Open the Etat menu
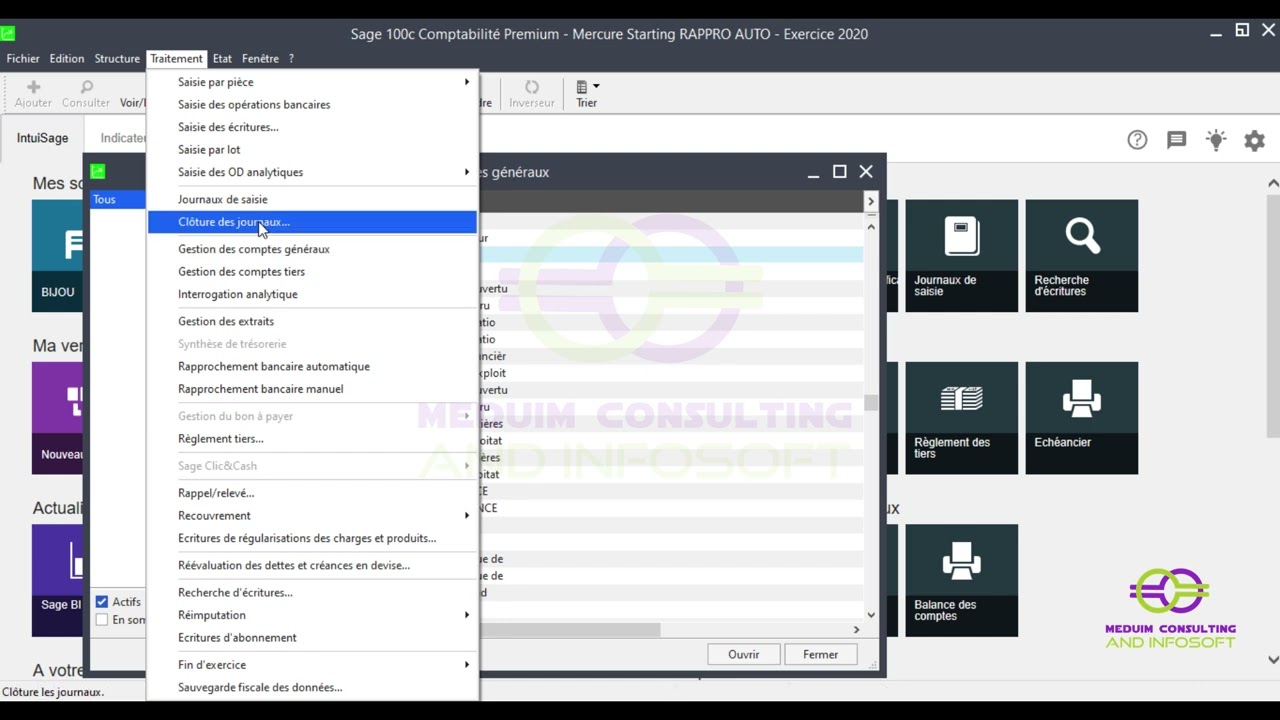This screenshot has width=1280, height=720. click(222, 59)
